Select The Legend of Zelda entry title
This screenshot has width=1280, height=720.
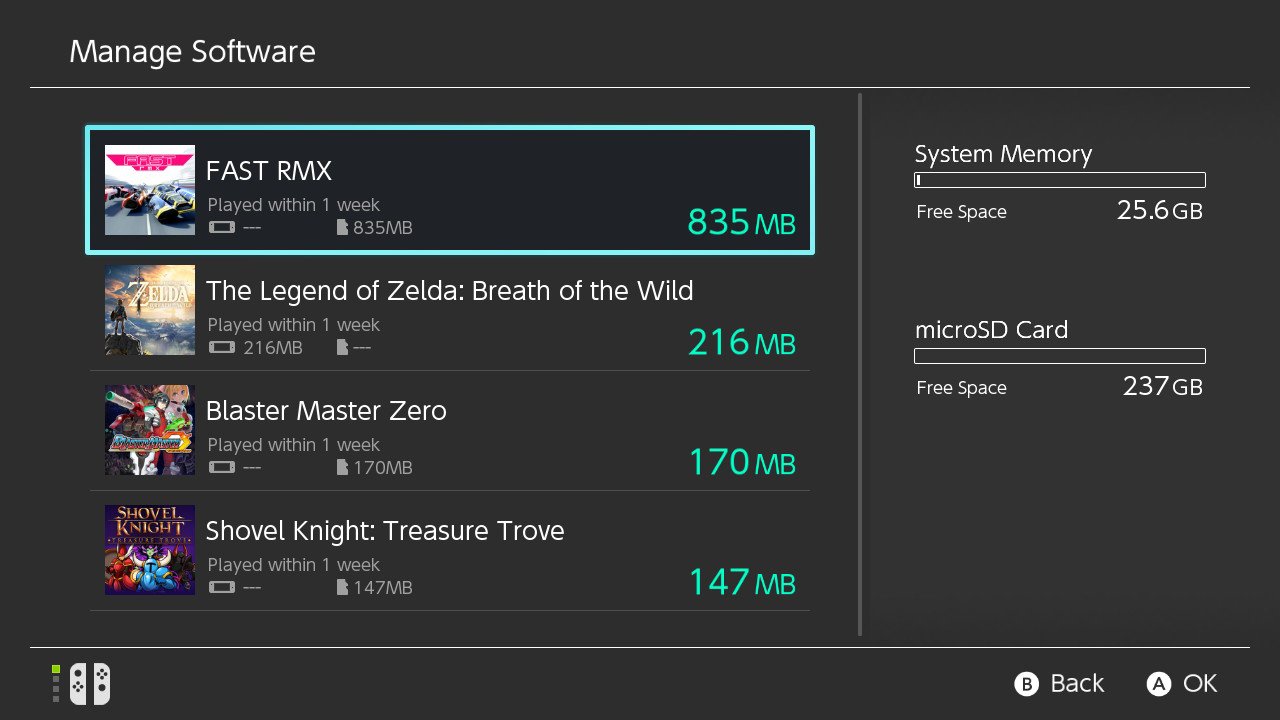[x=449, y=291]
